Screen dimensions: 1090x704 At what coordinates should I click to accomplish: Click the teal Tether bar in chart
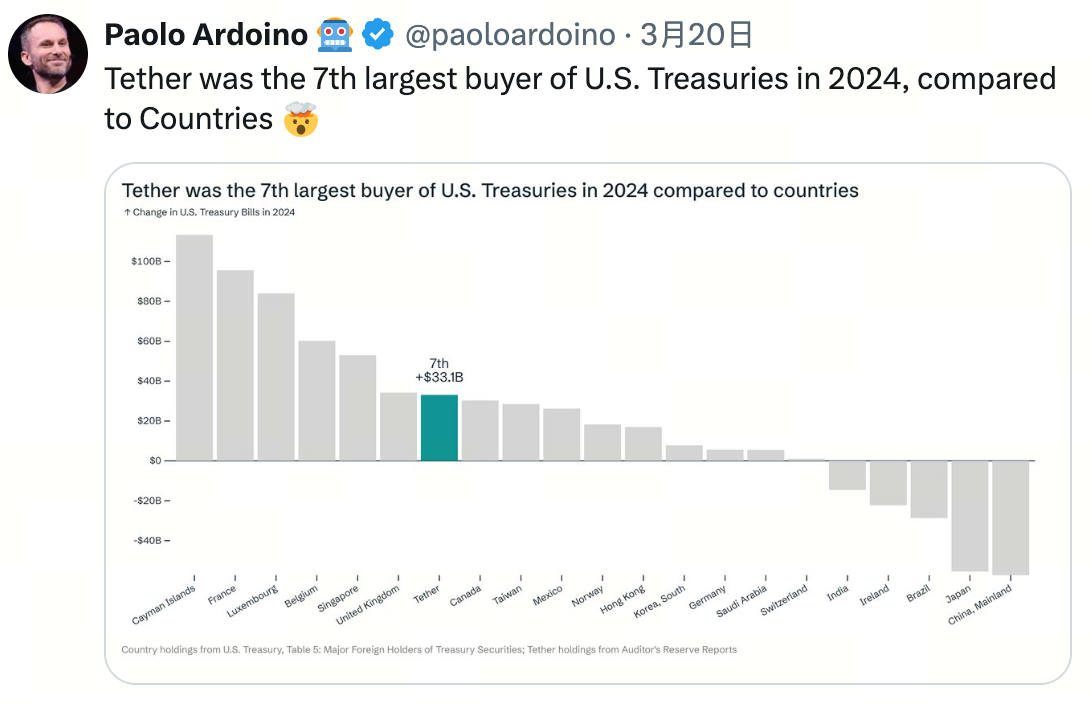(x=439, y=428)
